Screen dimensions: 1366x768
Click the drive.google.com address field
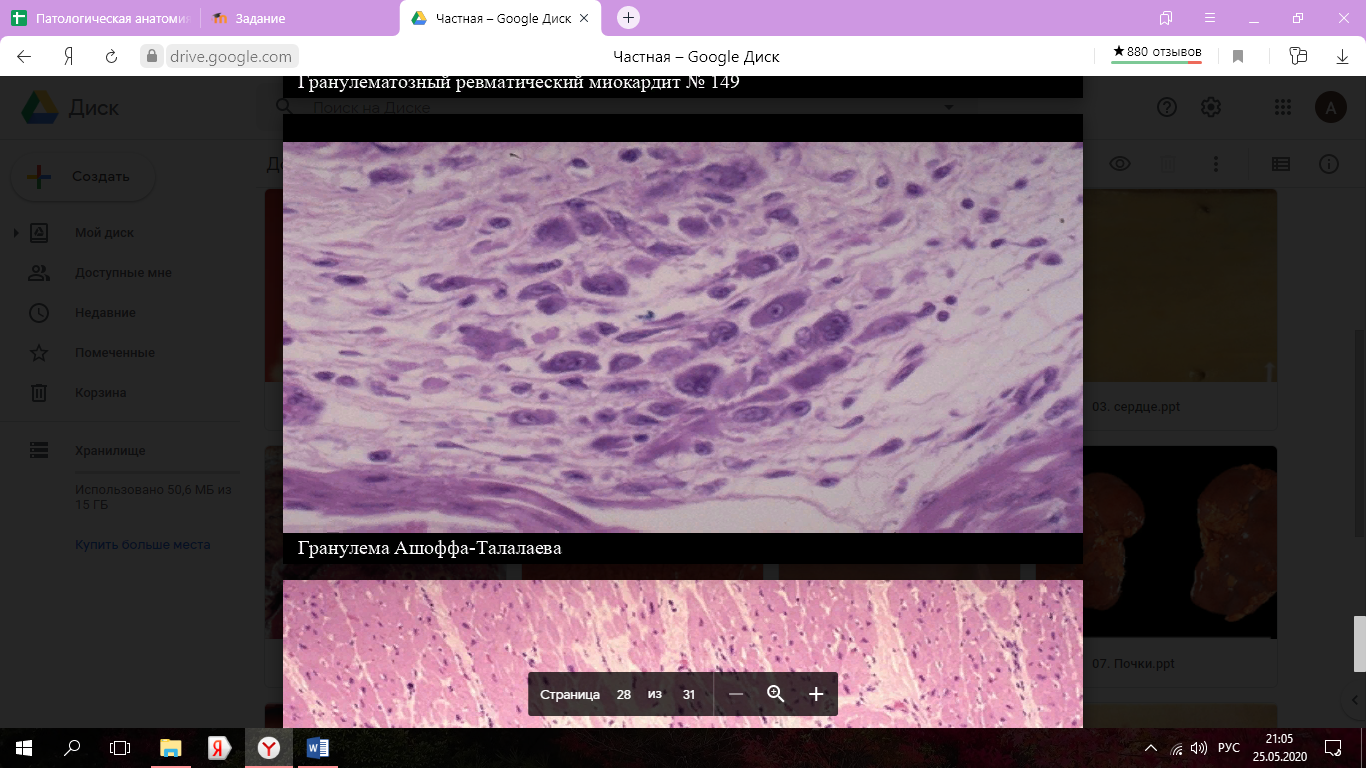pos(230,57)
